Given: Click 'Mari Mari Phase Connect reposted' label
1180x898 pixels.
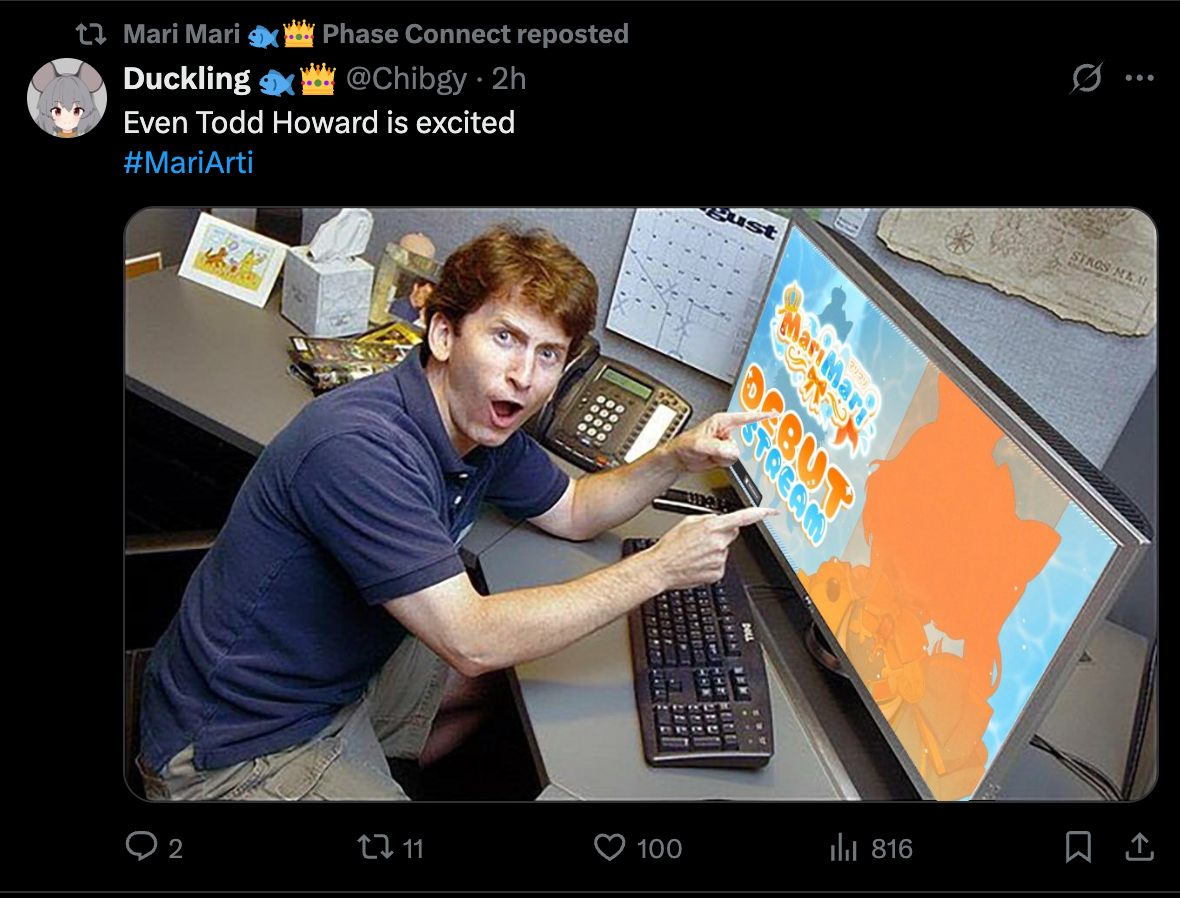Looking at the screenshot, I should 376,34.
